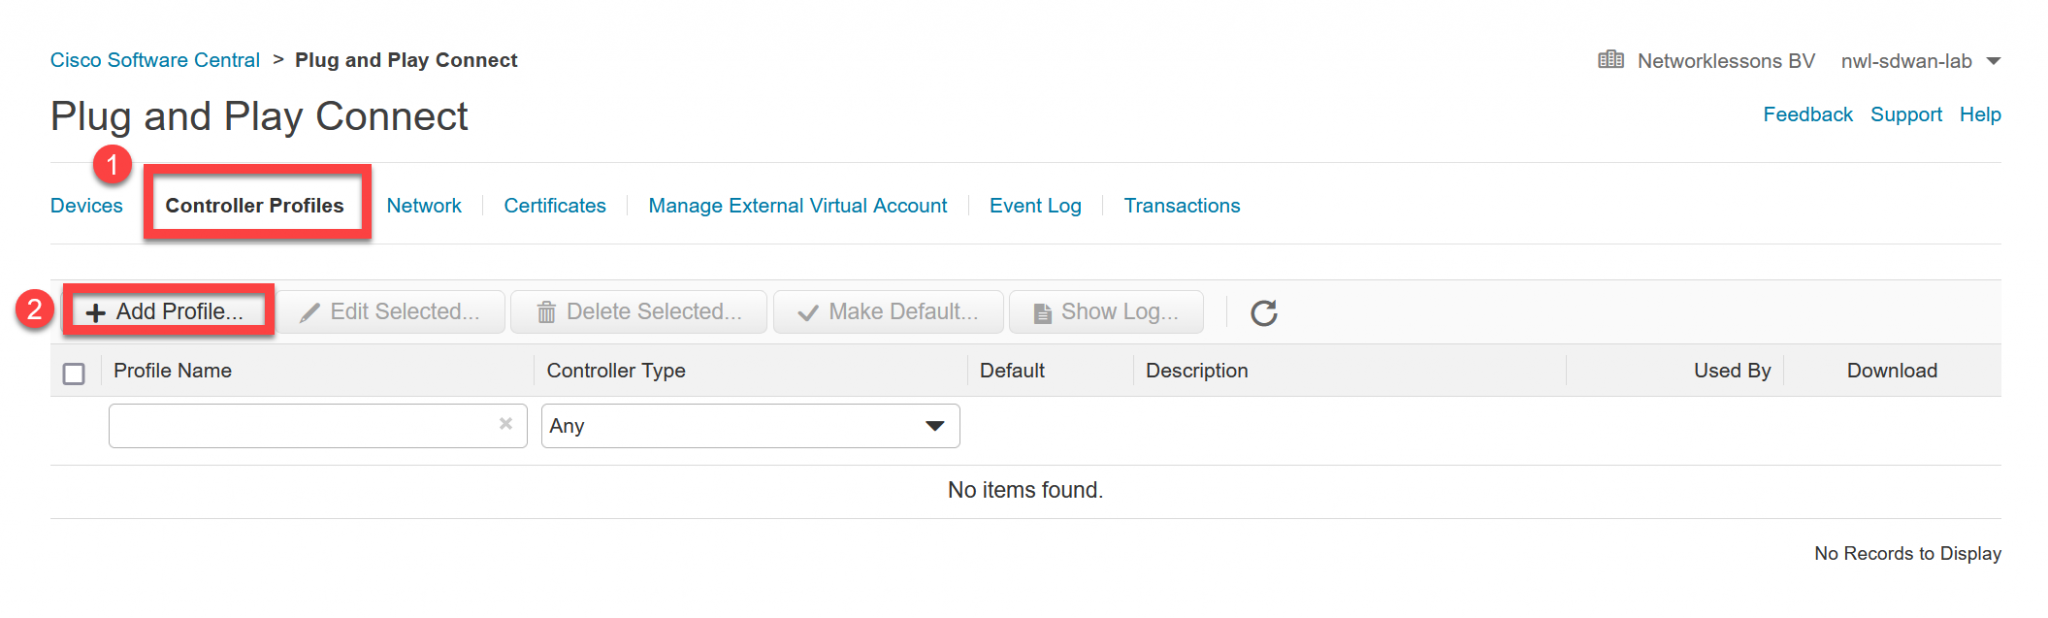2048x618 pixels.
Task: Click the Networklessons BV building icon
Action: pos(1611,60)
